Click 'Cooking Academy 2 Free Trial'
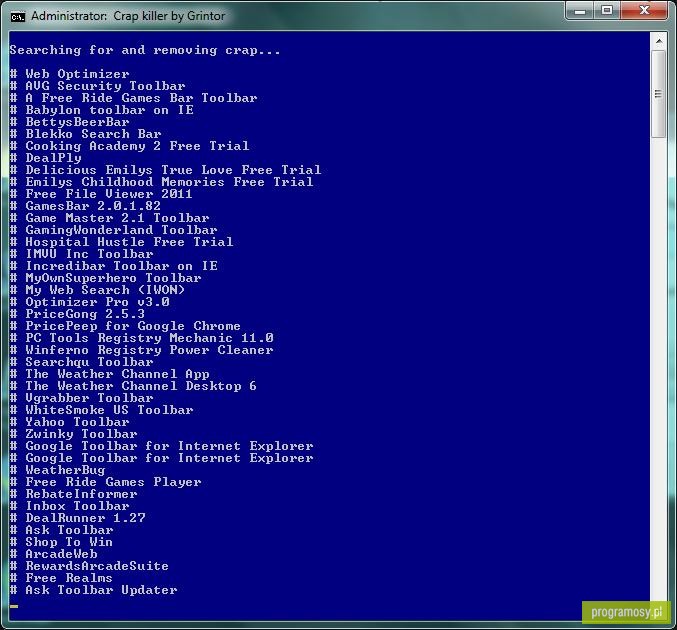 pos(130,146)
